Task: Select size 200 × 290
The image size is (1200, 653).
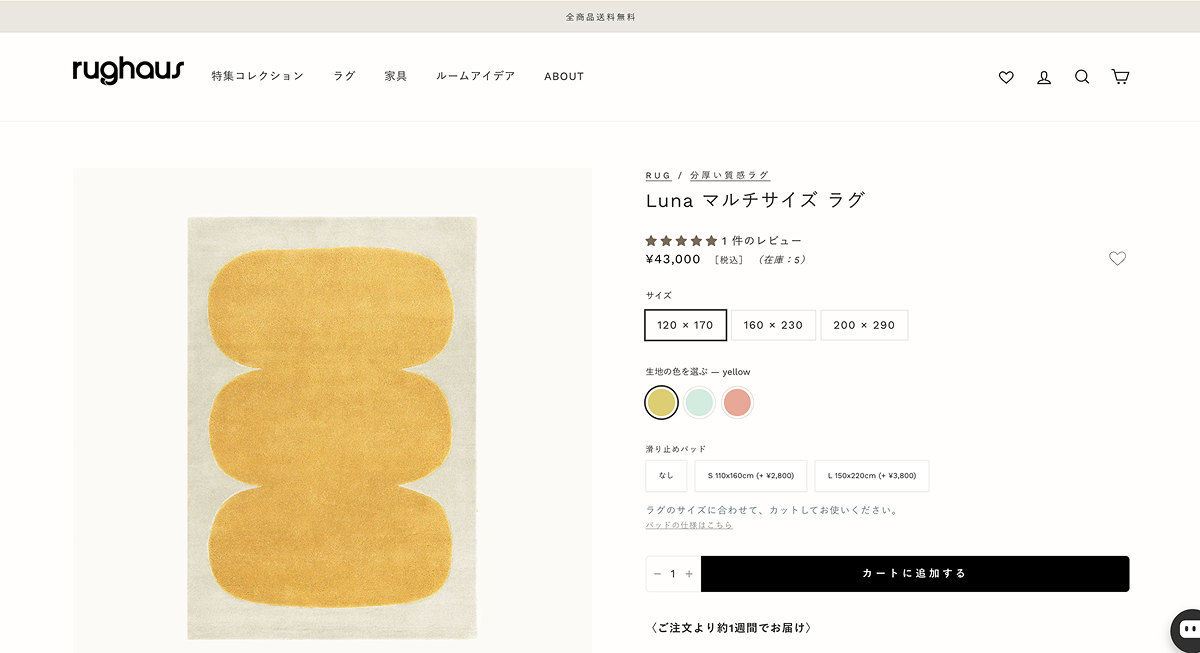Action: point(864,325)
